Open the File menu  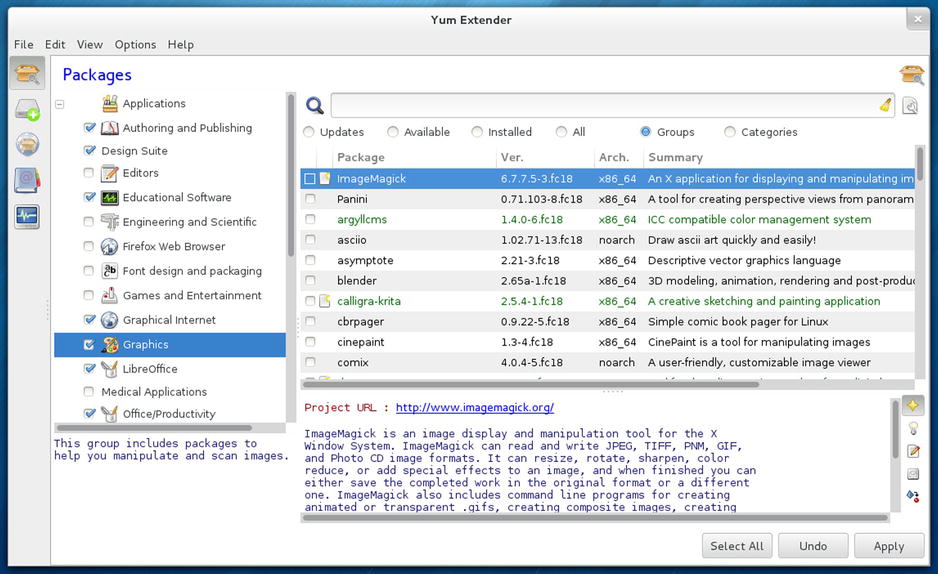coord(24,45)
